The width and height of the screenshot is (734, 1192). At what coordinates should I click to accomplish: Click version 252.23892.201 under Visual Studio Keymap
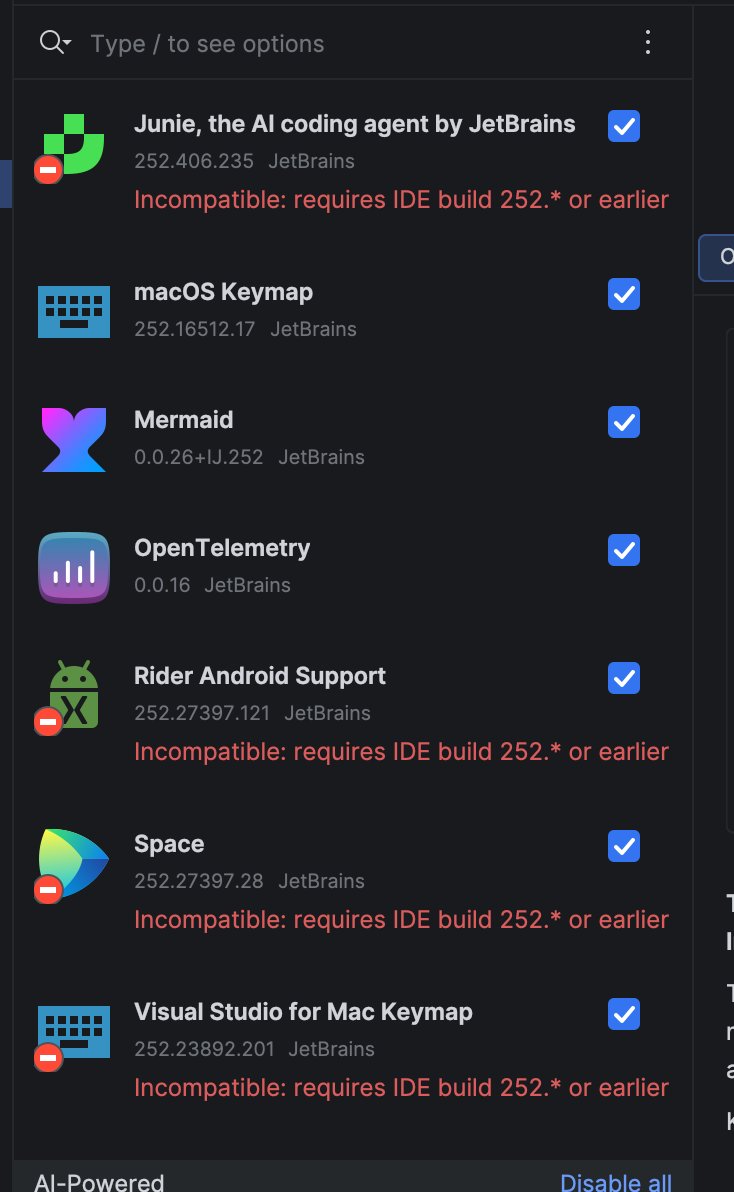pos(204,1049)
